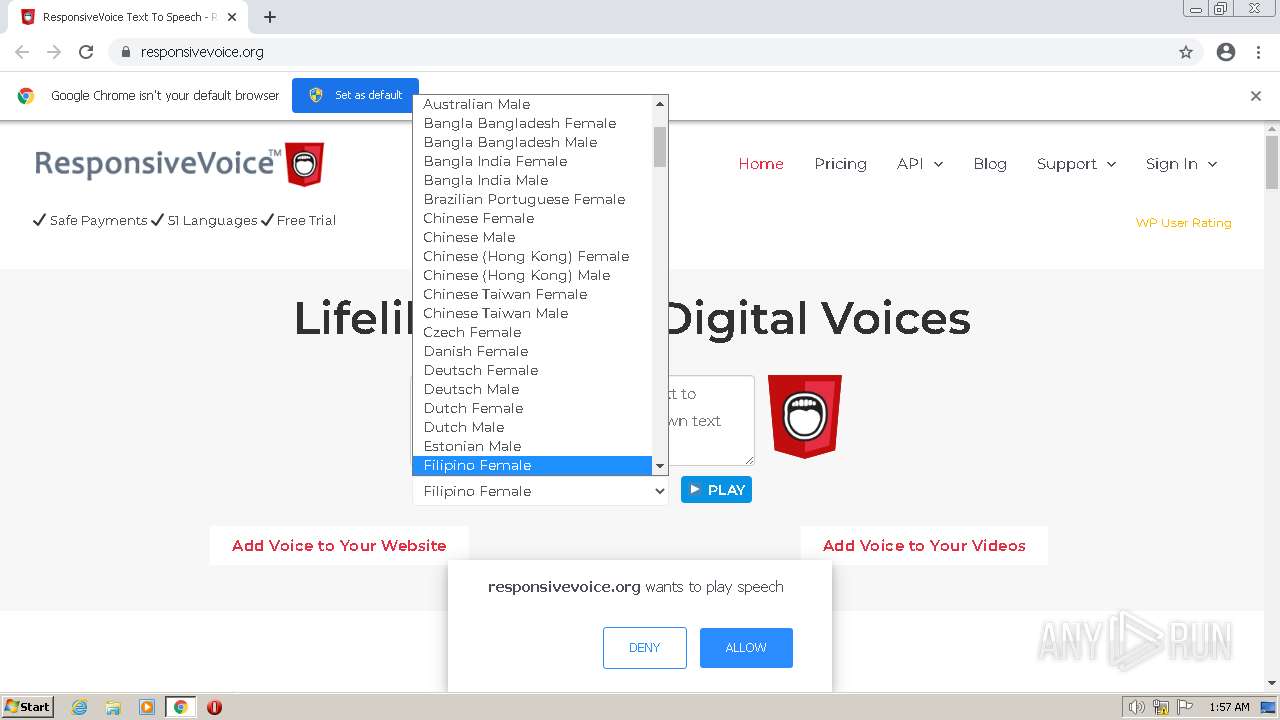
Task: Click the taskbar clock showing 1:57 AM
Action: click(1229, 707)
